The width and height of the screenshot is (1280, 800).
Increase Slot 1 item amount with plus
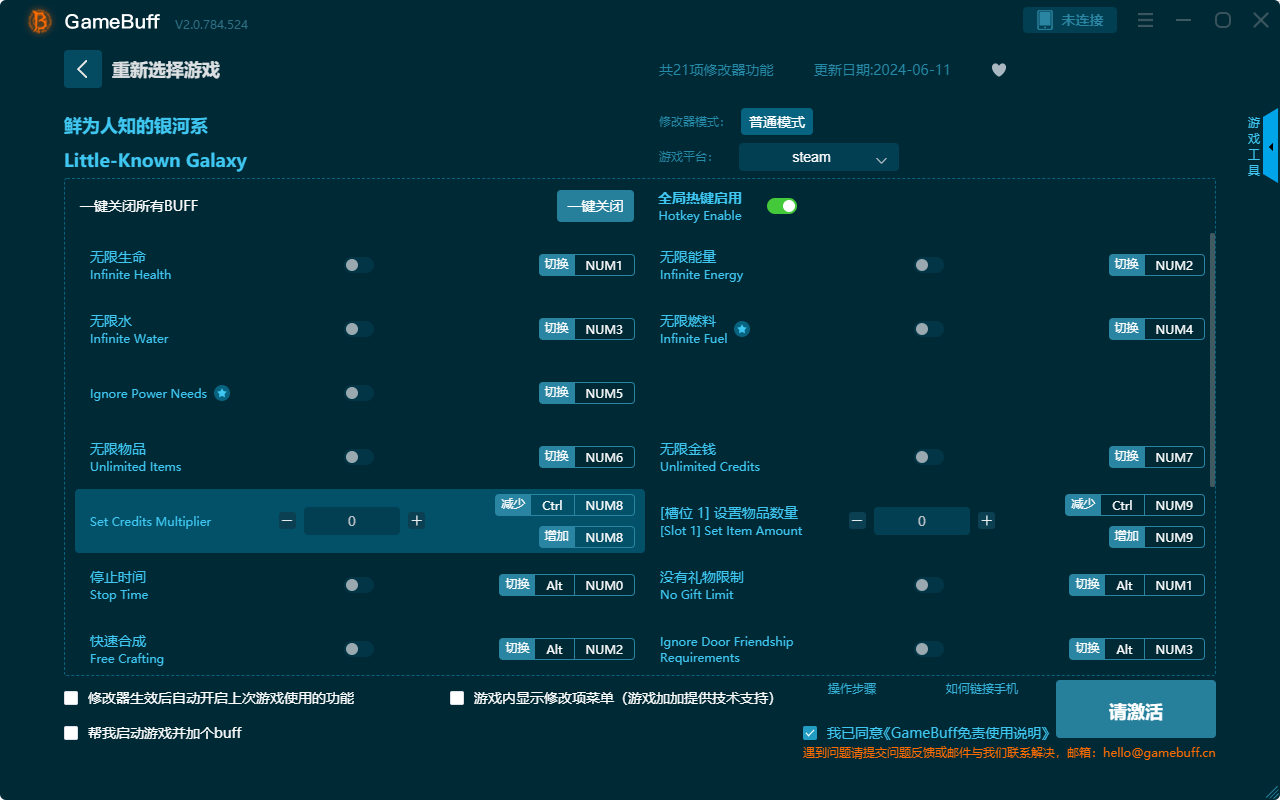pyautogui.click(x=986, y=521)
